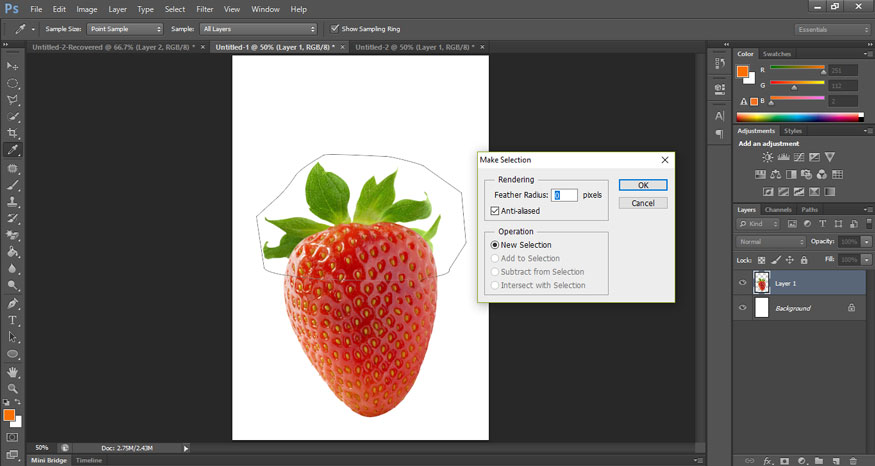Select the Crop tool

tap(13, 133)
